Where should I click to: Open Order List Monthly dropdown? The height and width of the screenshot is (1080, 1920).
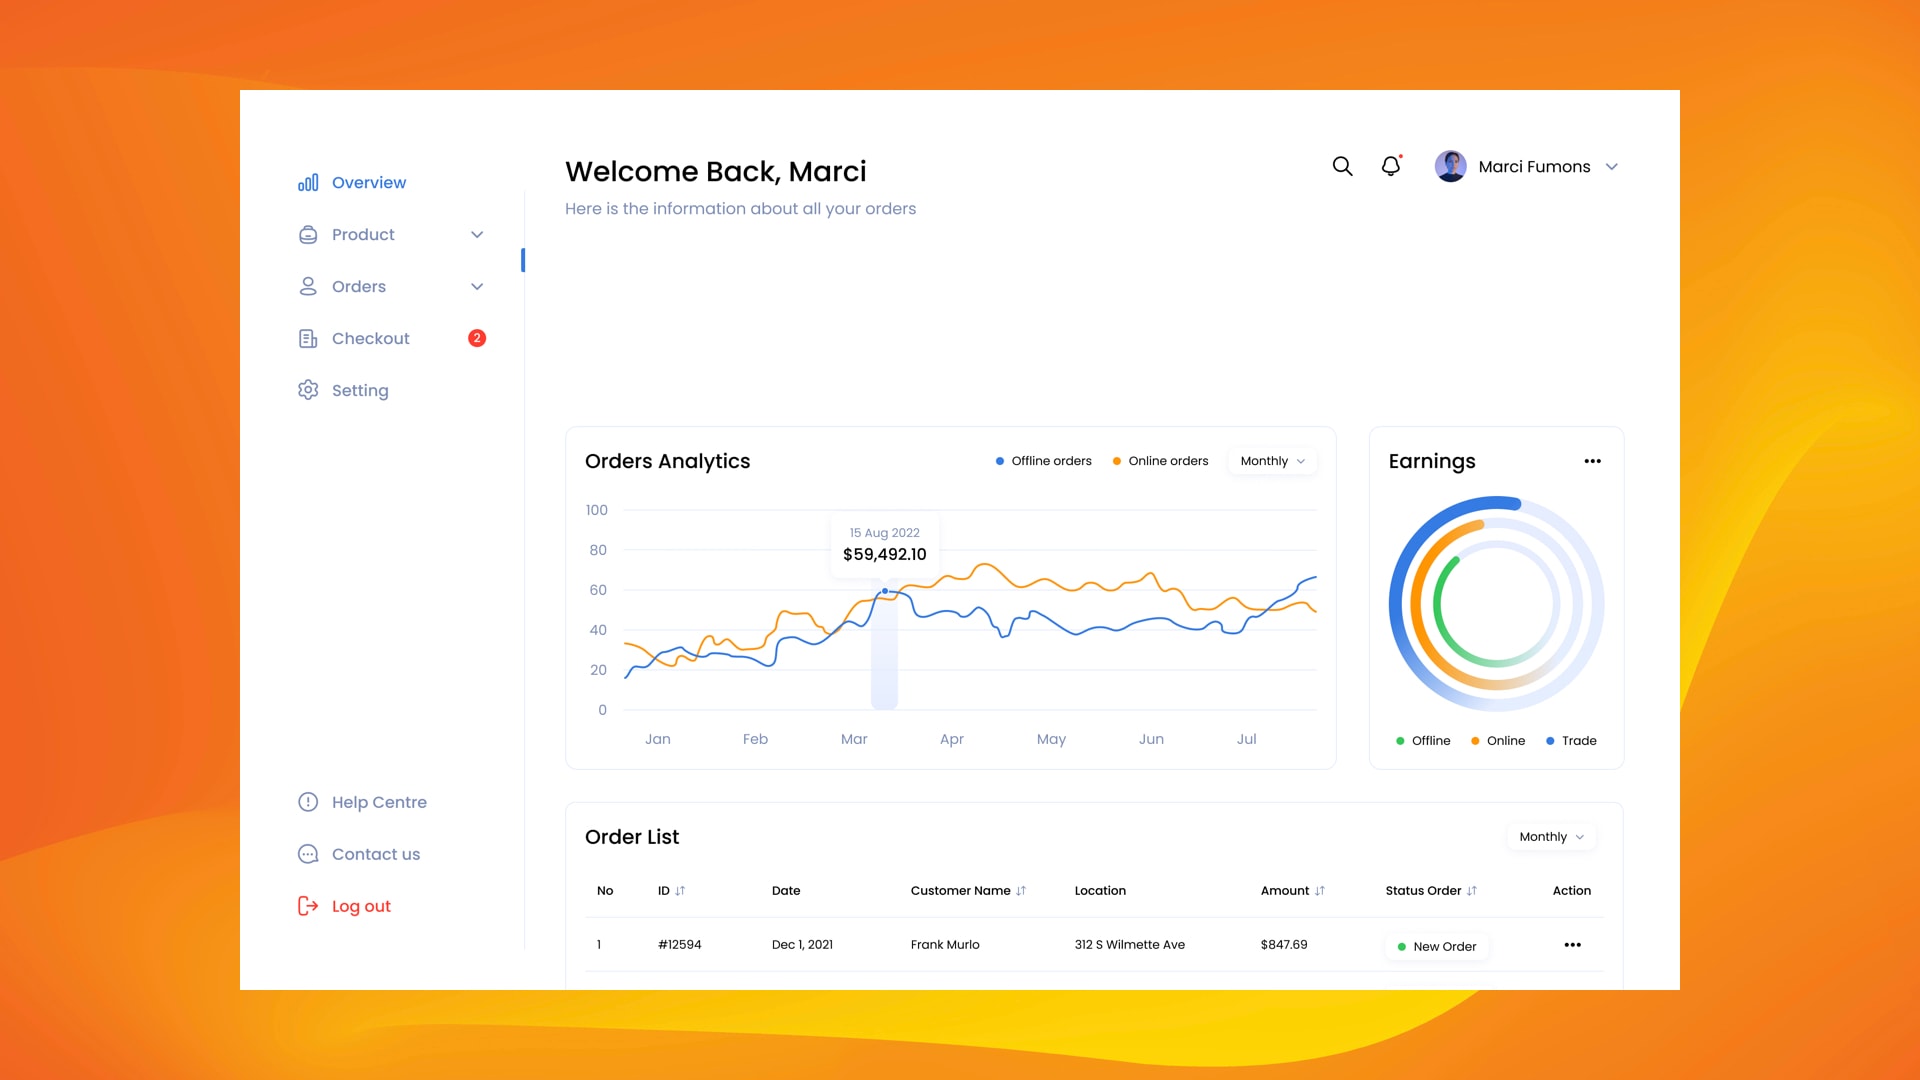coord(1551,837)
